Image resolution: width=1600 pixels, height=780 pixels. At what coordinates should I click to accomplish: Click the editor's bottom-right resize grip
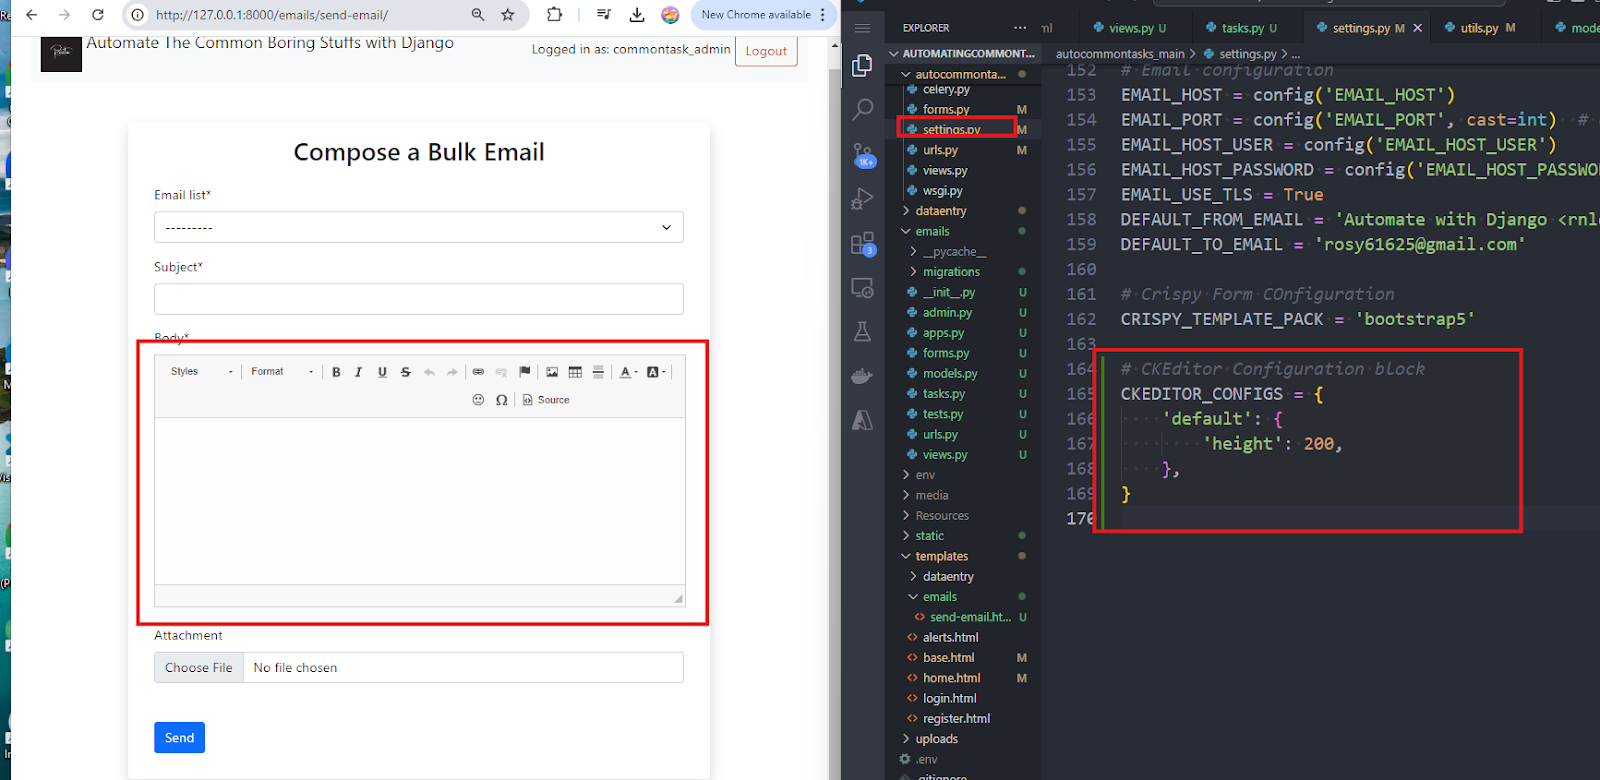click(678, 598)
